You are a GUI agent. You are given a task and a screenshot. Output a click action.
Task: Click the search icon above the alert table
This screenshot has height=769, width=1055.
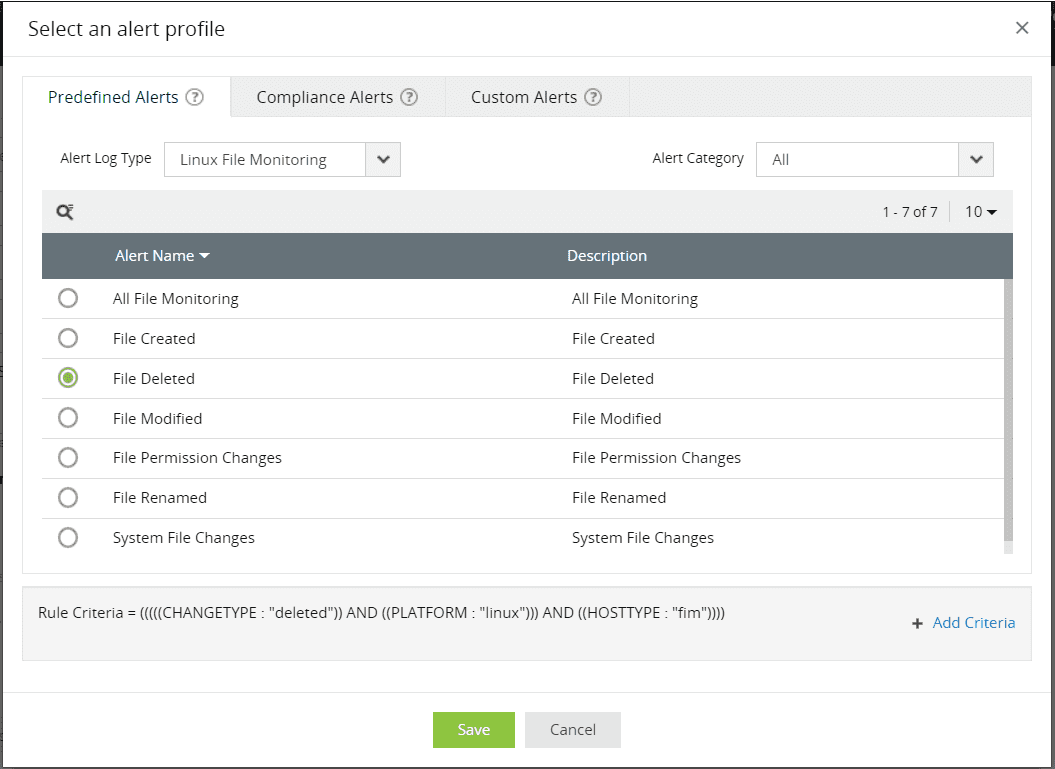(x=65, y=212)
